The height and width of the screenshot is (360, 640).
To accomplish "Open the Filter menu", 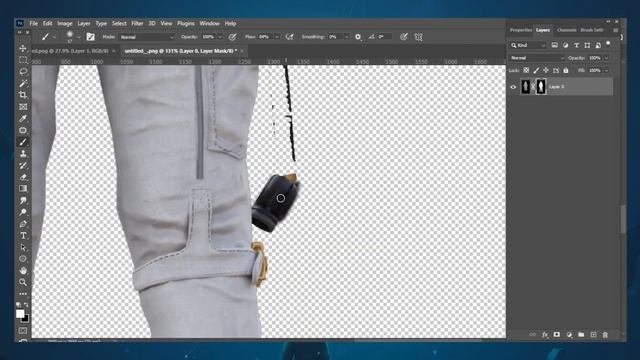I will (137, 24).
